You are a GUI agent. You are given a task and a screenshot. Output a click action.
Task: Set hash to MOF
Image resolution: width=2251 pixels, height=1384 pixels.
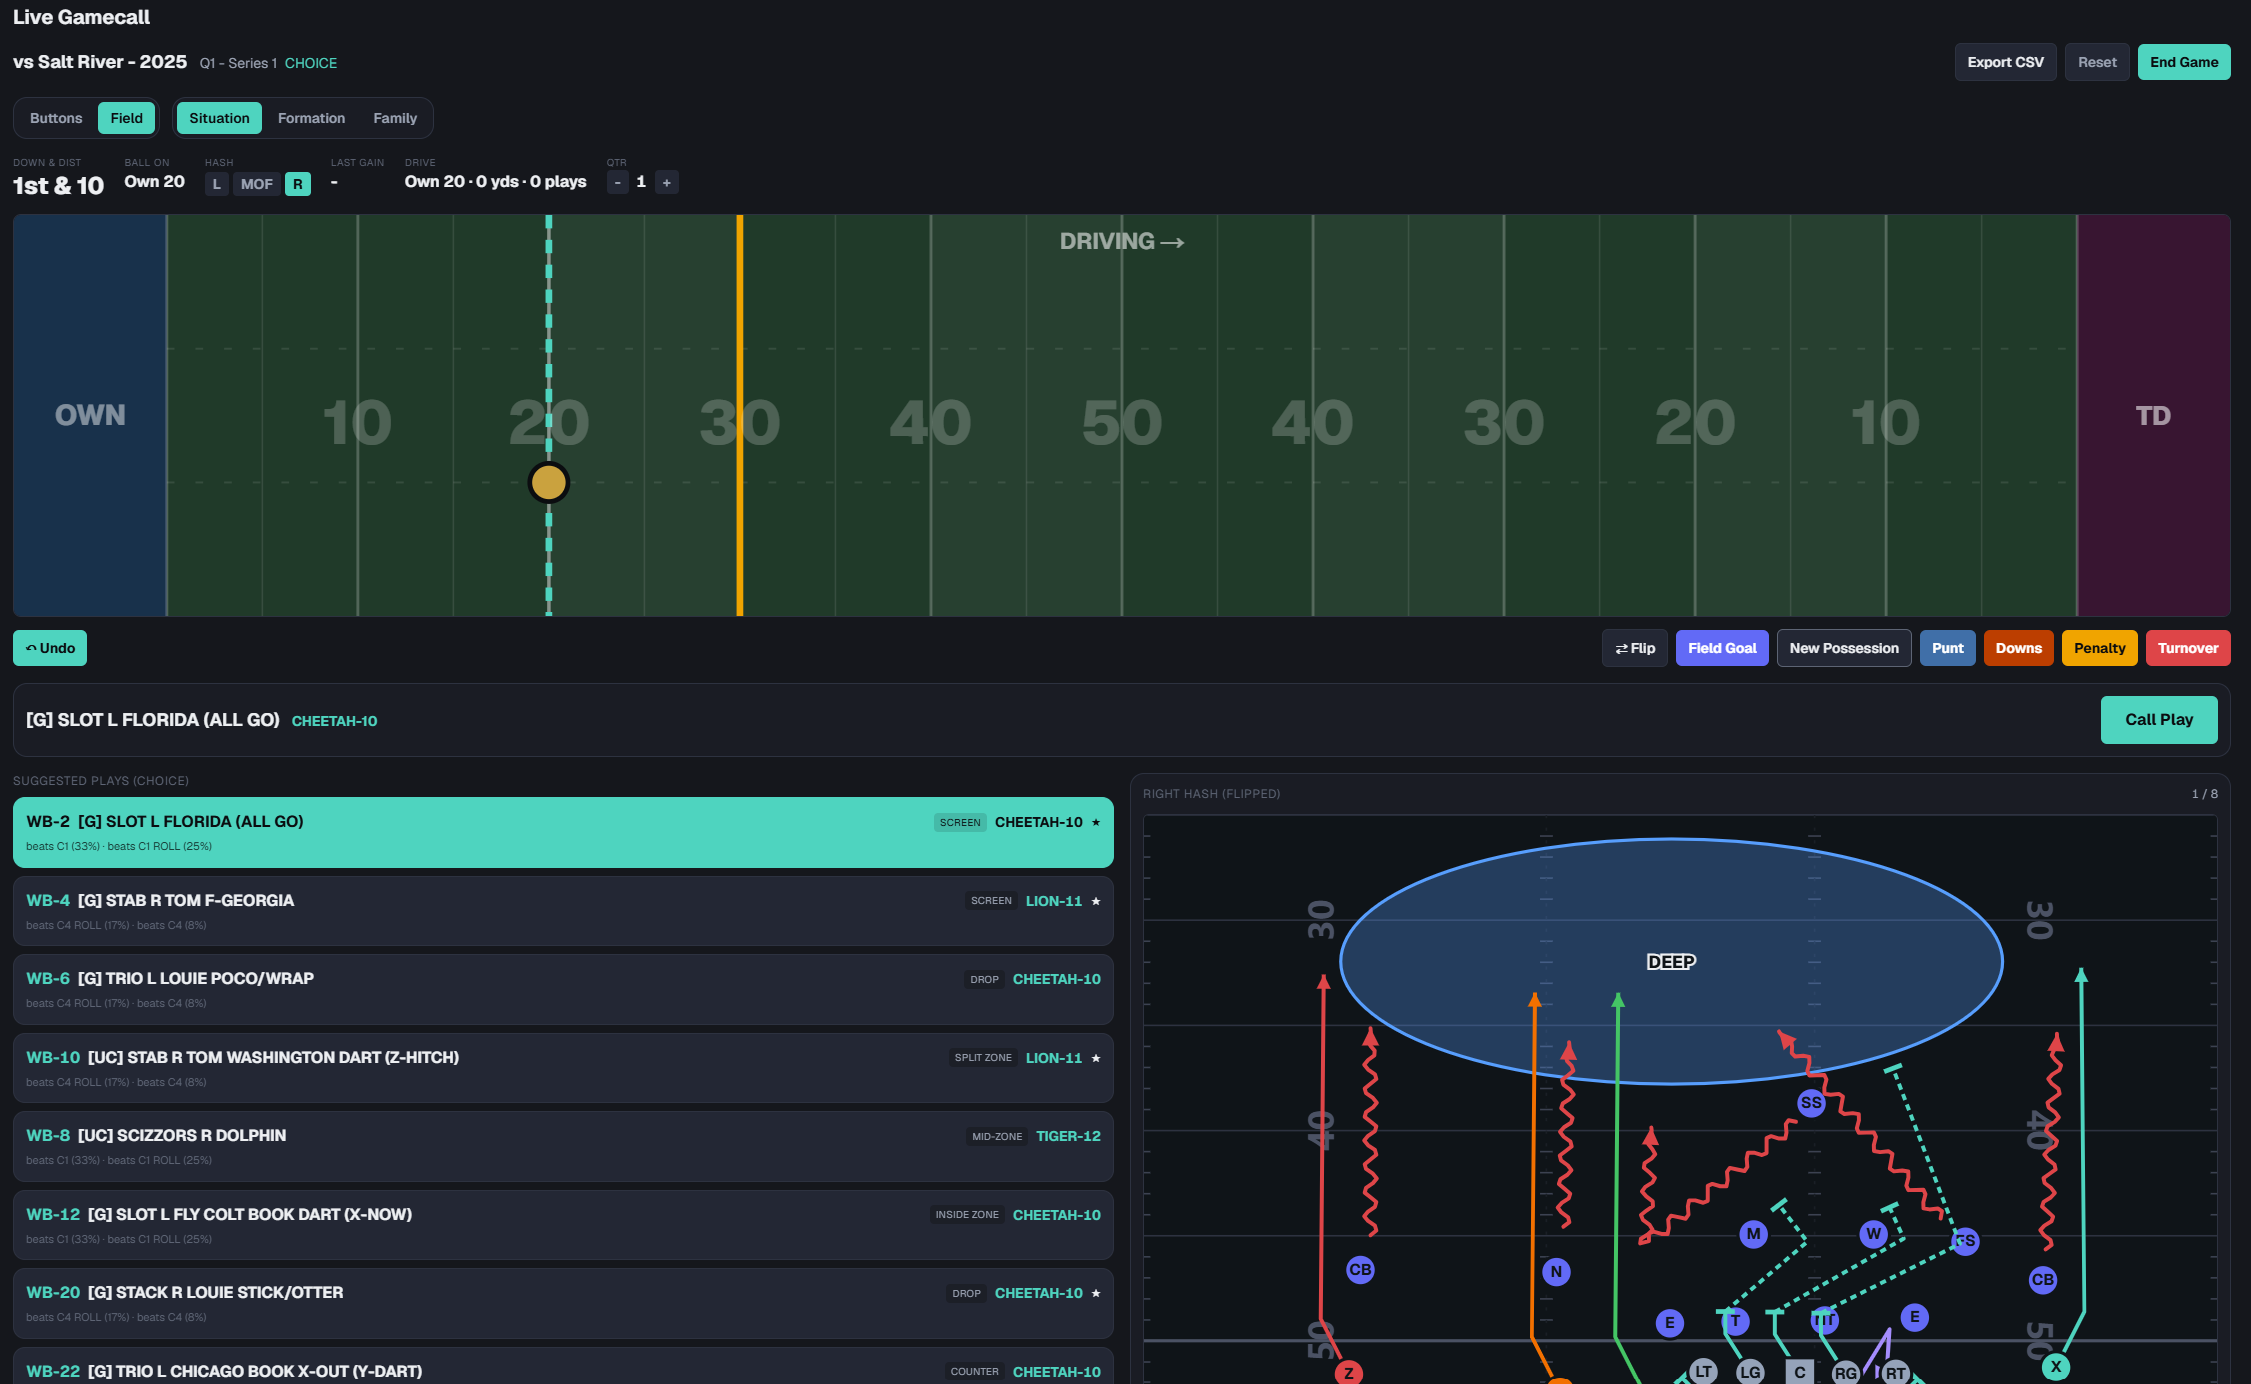click(256, 184)
